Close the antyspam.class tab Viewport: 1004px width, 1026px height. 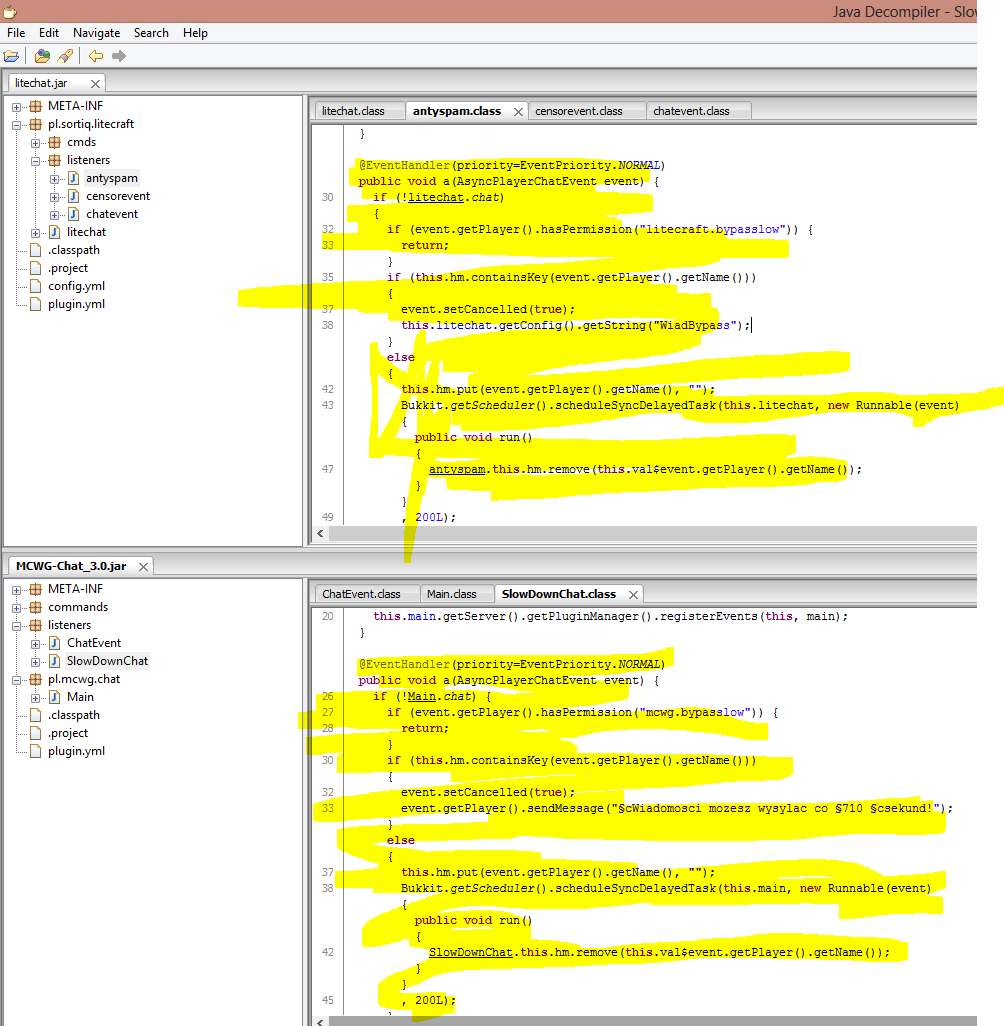518,112
